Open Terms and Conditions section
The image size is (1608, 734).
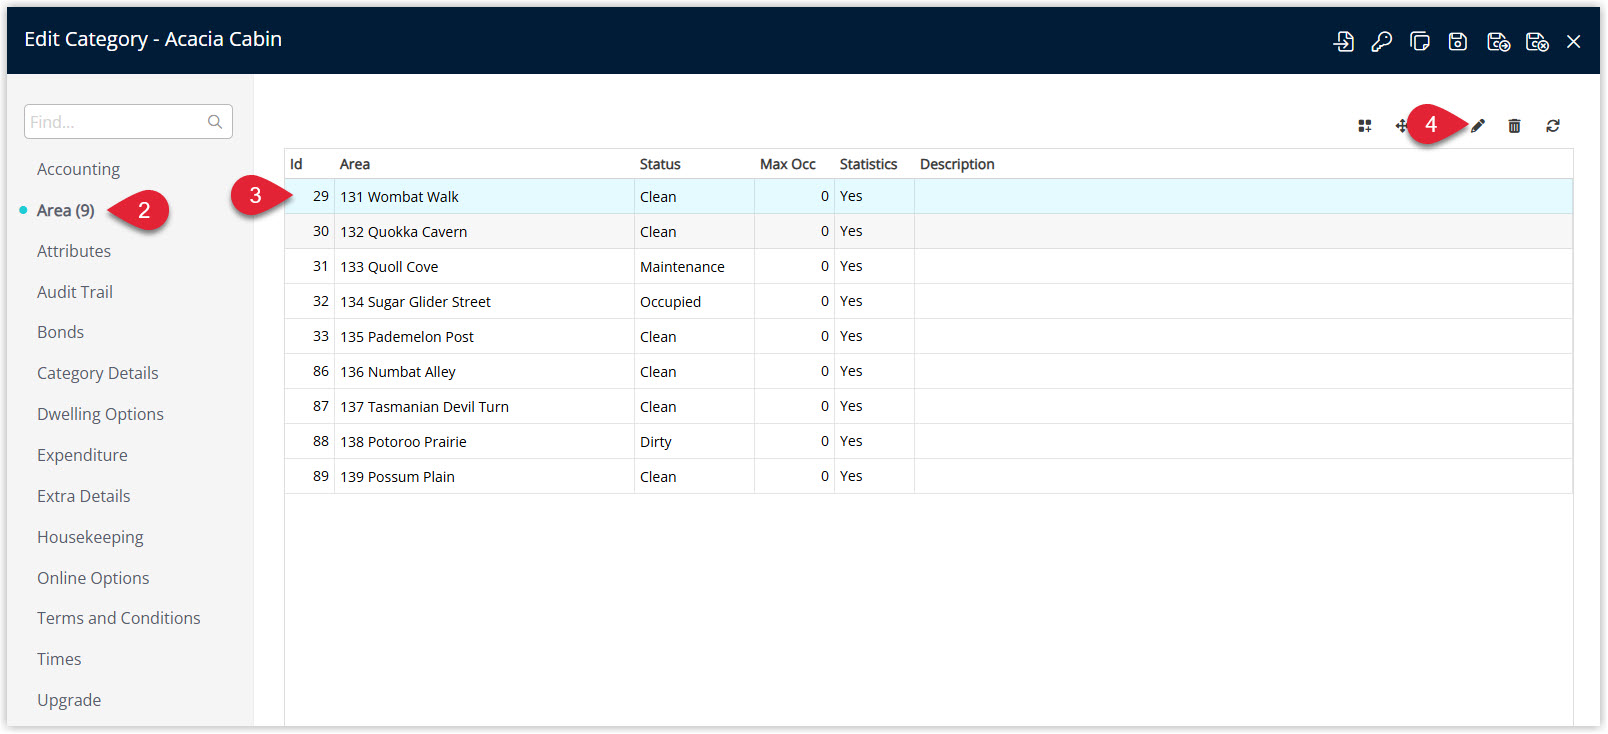(x=119, y=618)
